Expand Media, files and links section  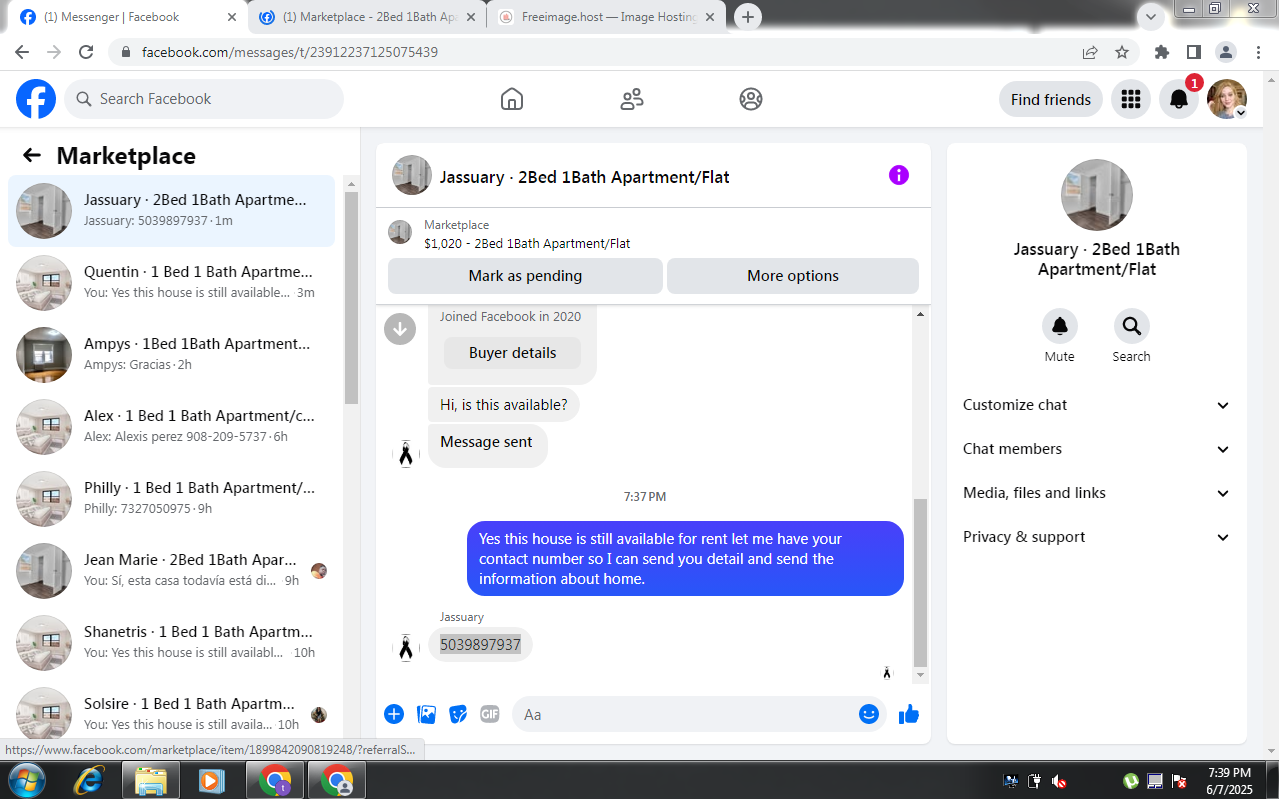(1096, 493)
